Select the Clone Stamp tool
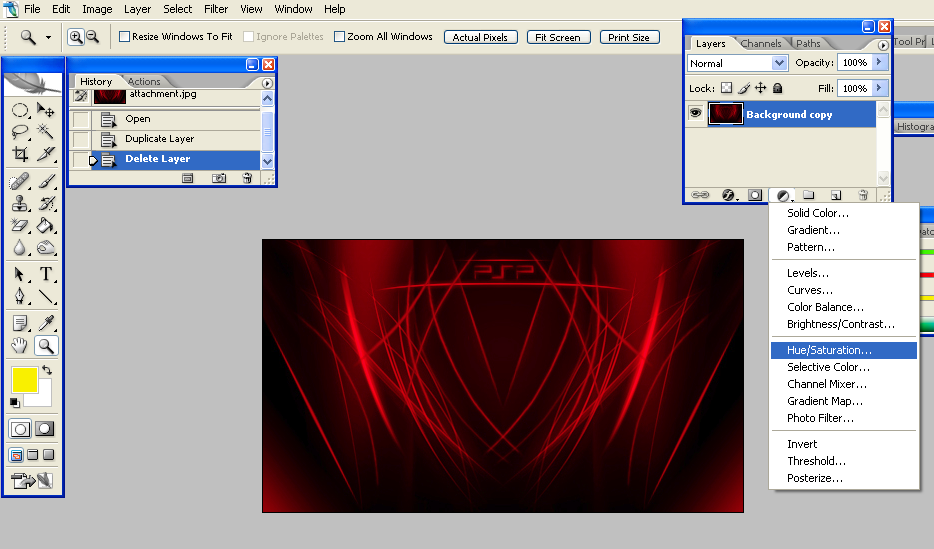Viewport: 934px width, 549px height. coord(20,203)
